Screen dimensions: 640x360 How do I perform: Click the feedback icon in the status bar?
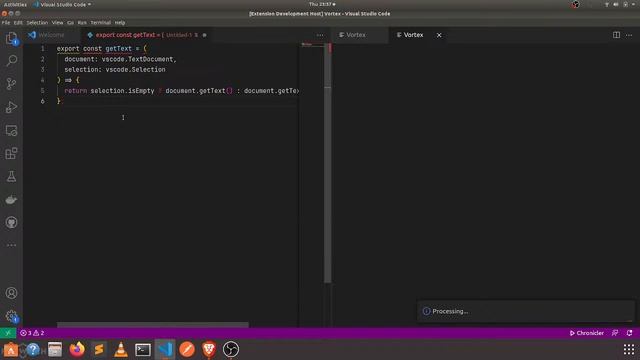615,333
